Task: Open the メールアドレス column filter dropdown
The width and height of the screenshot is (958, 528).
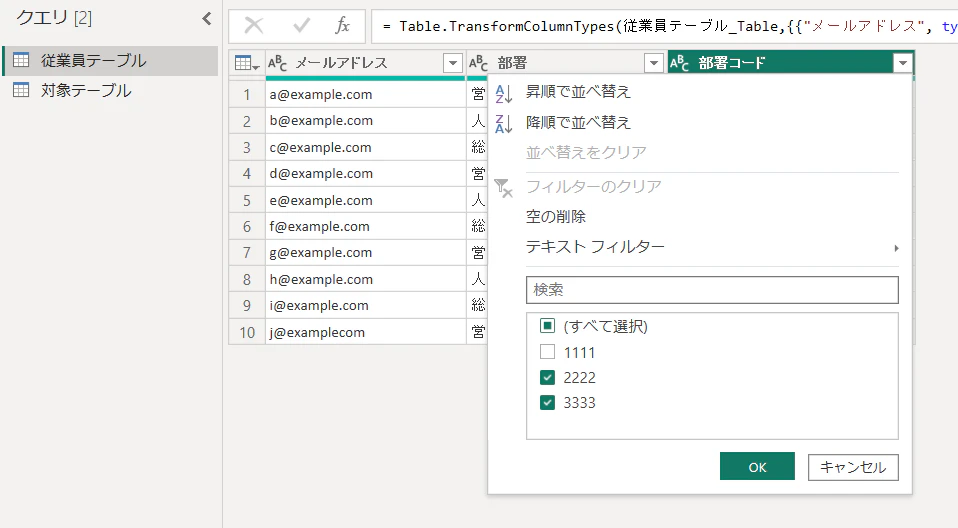Action: point(453,63)
